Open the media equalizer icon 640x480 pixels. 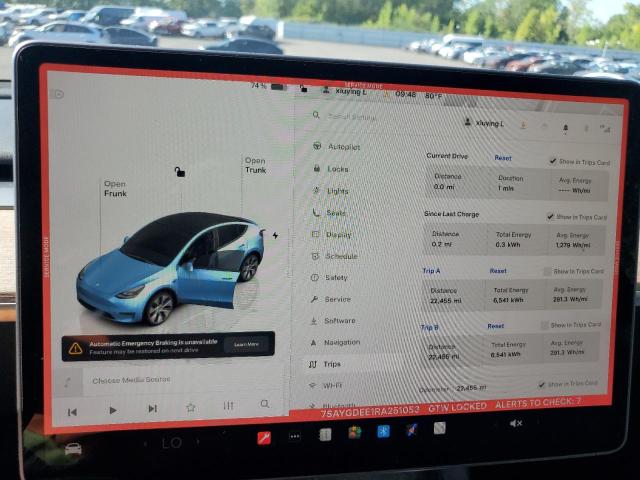pyautogui.click(x=228, y=406)
